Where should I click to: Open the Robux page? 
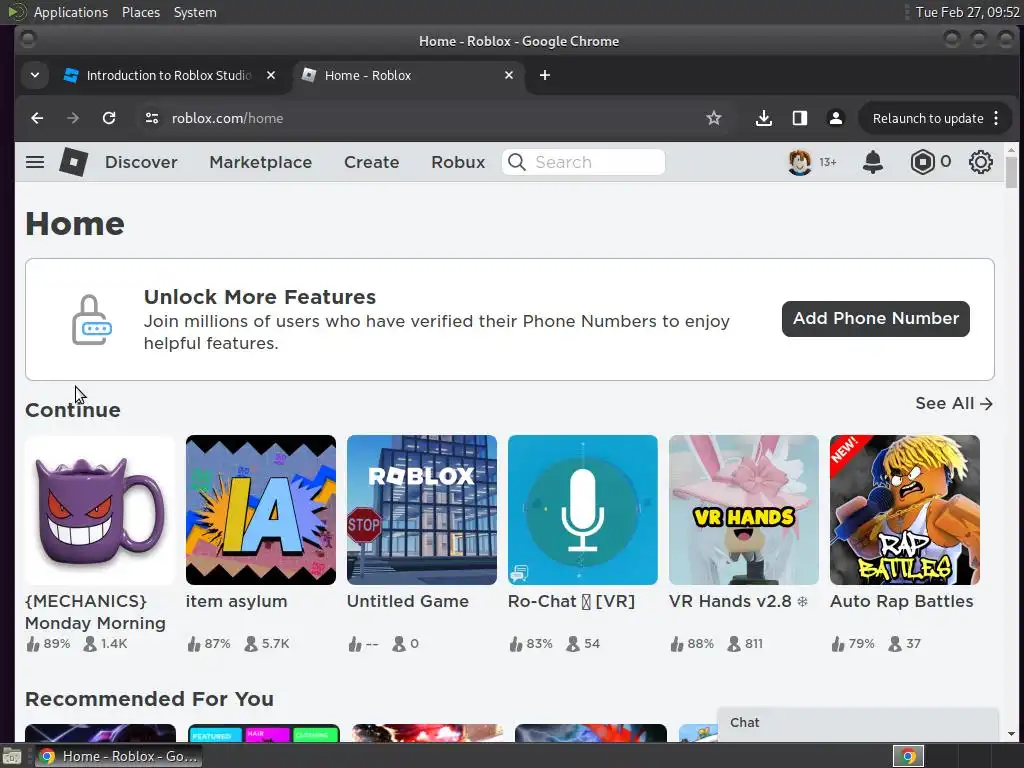tap(458, 162)
